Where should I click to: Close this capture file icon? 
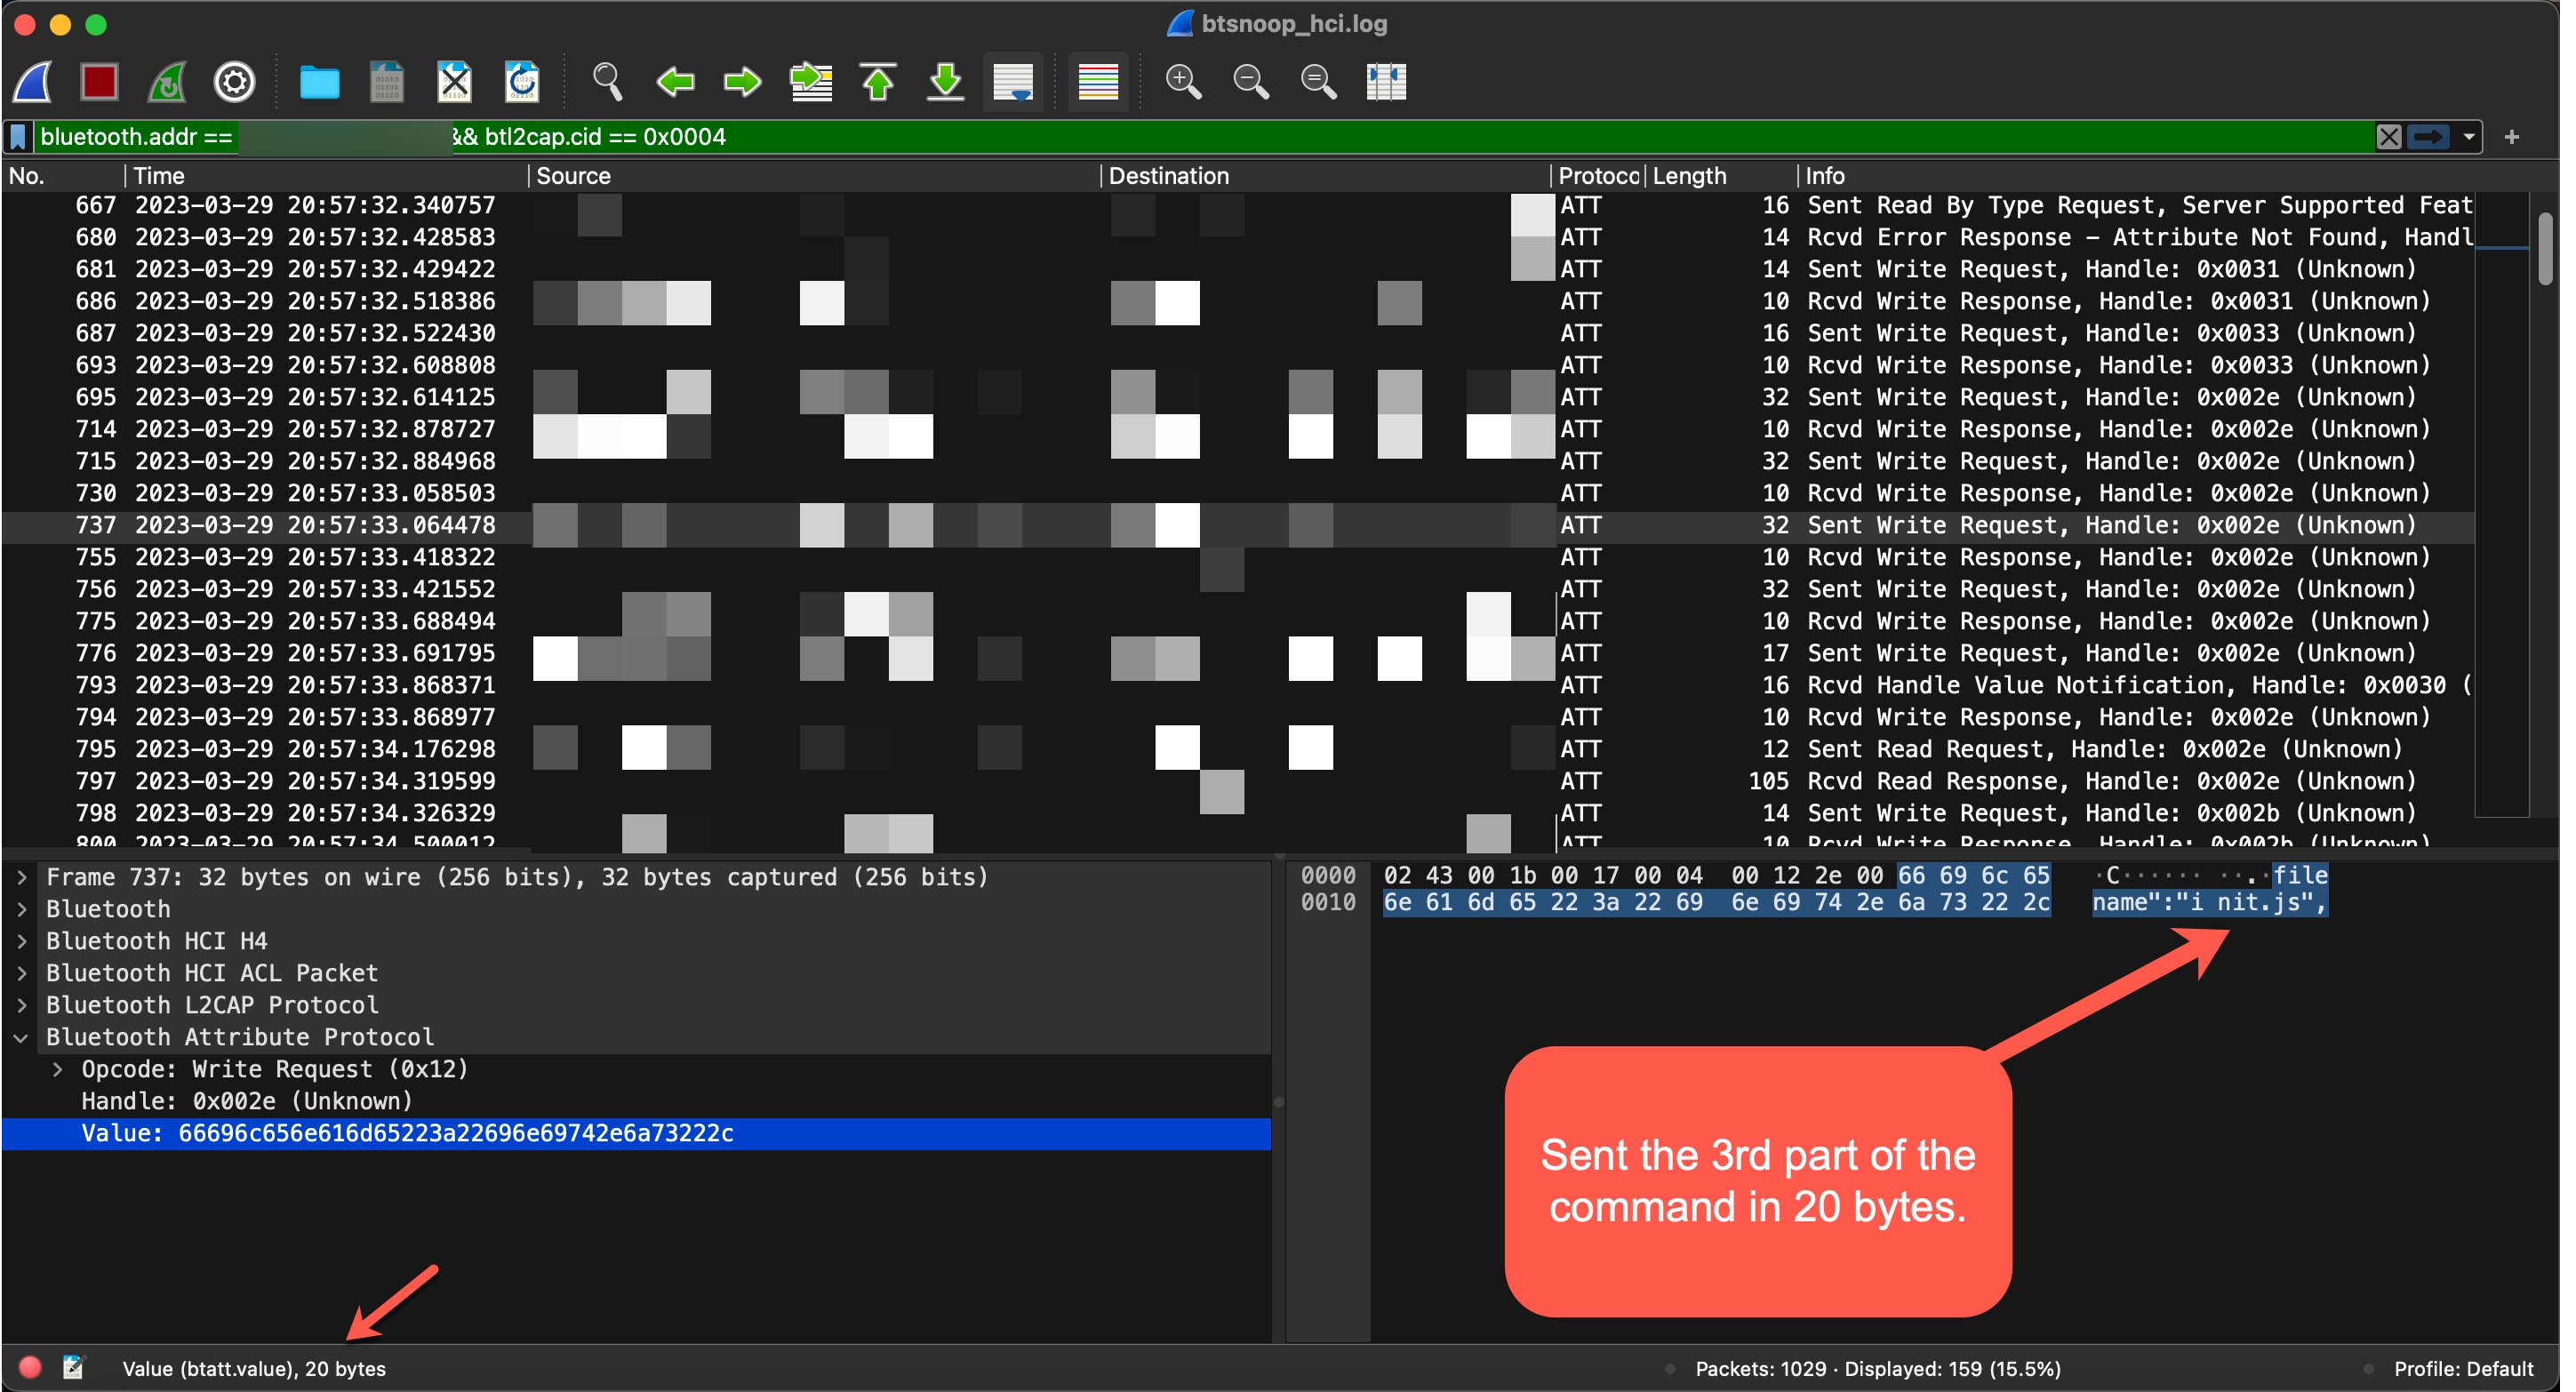point(454,81)
